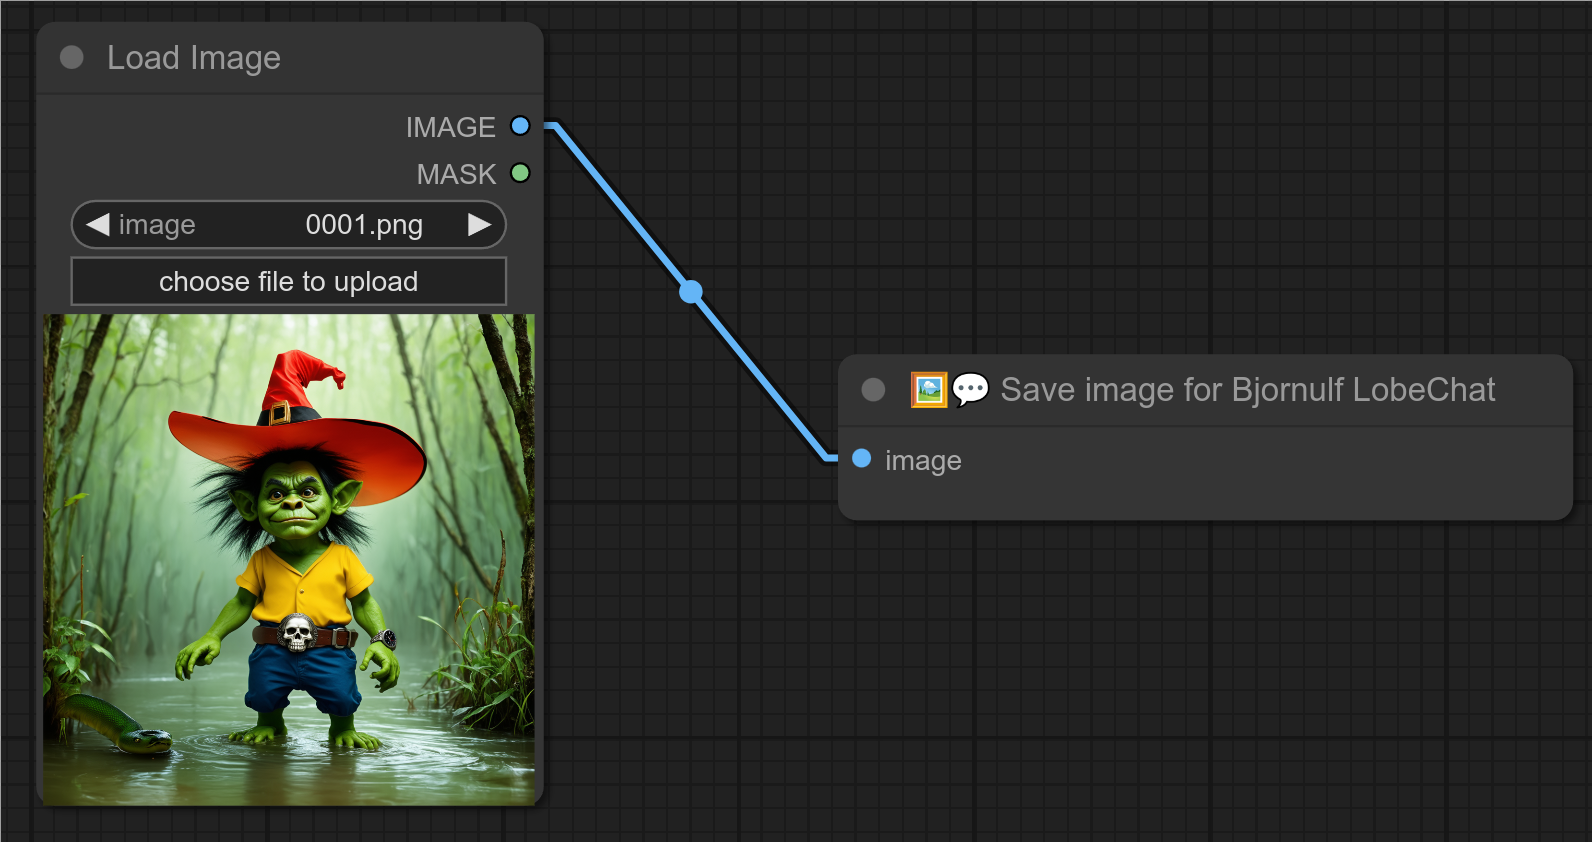Screen dimensions: 1592x842
Task: Click the goblin preview image thumbnail
Action: (289, 560)
